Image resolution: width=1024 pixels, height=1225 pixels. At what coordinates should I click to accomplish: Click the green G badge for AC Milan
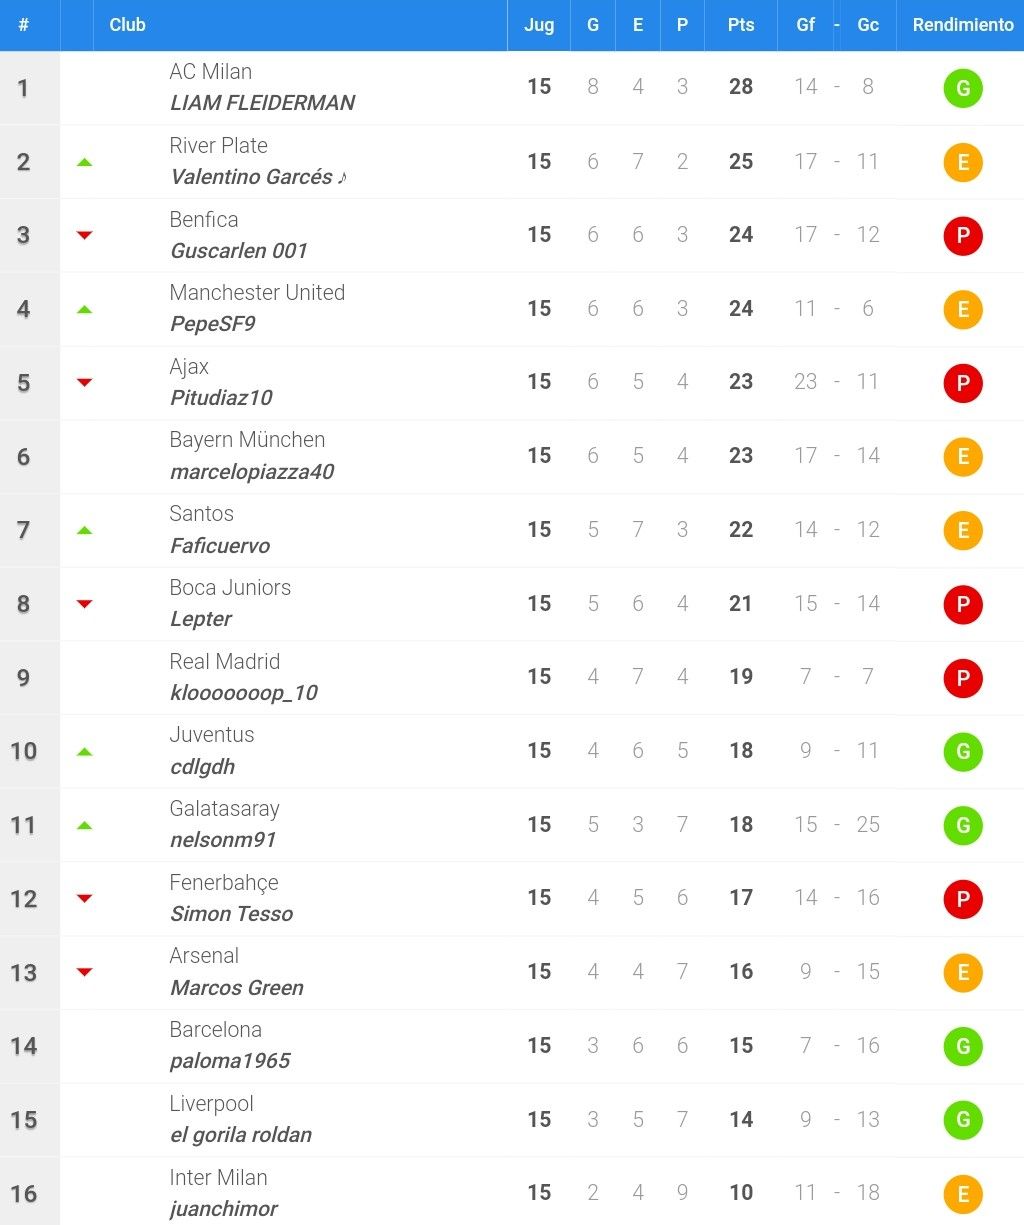(x=963, y=88)
